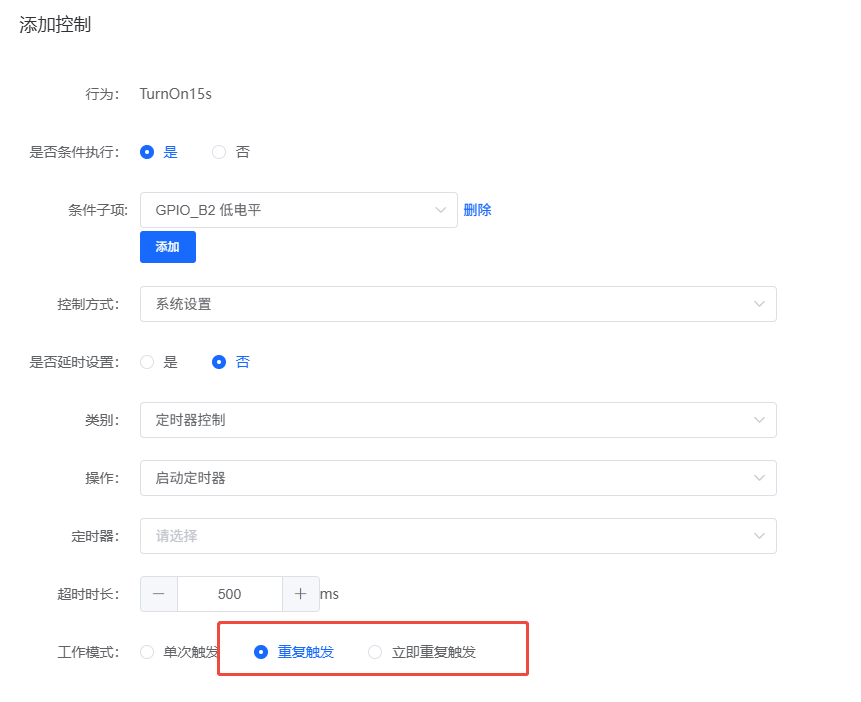Select 重复触发 work mode
861x702 pixels.
pos(261,652)
